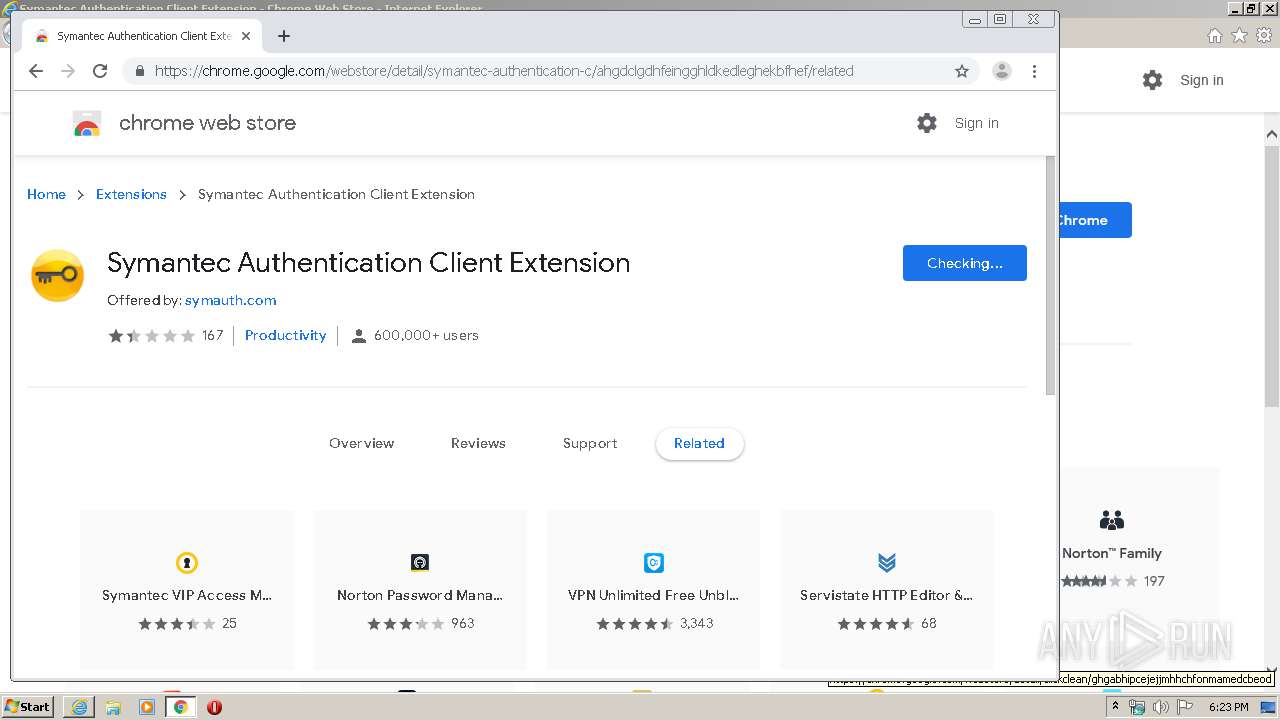Open web store settings gear in Chrome
Image resolution: width=1280 pixels, height=720 pixels.
pos(927,123)
